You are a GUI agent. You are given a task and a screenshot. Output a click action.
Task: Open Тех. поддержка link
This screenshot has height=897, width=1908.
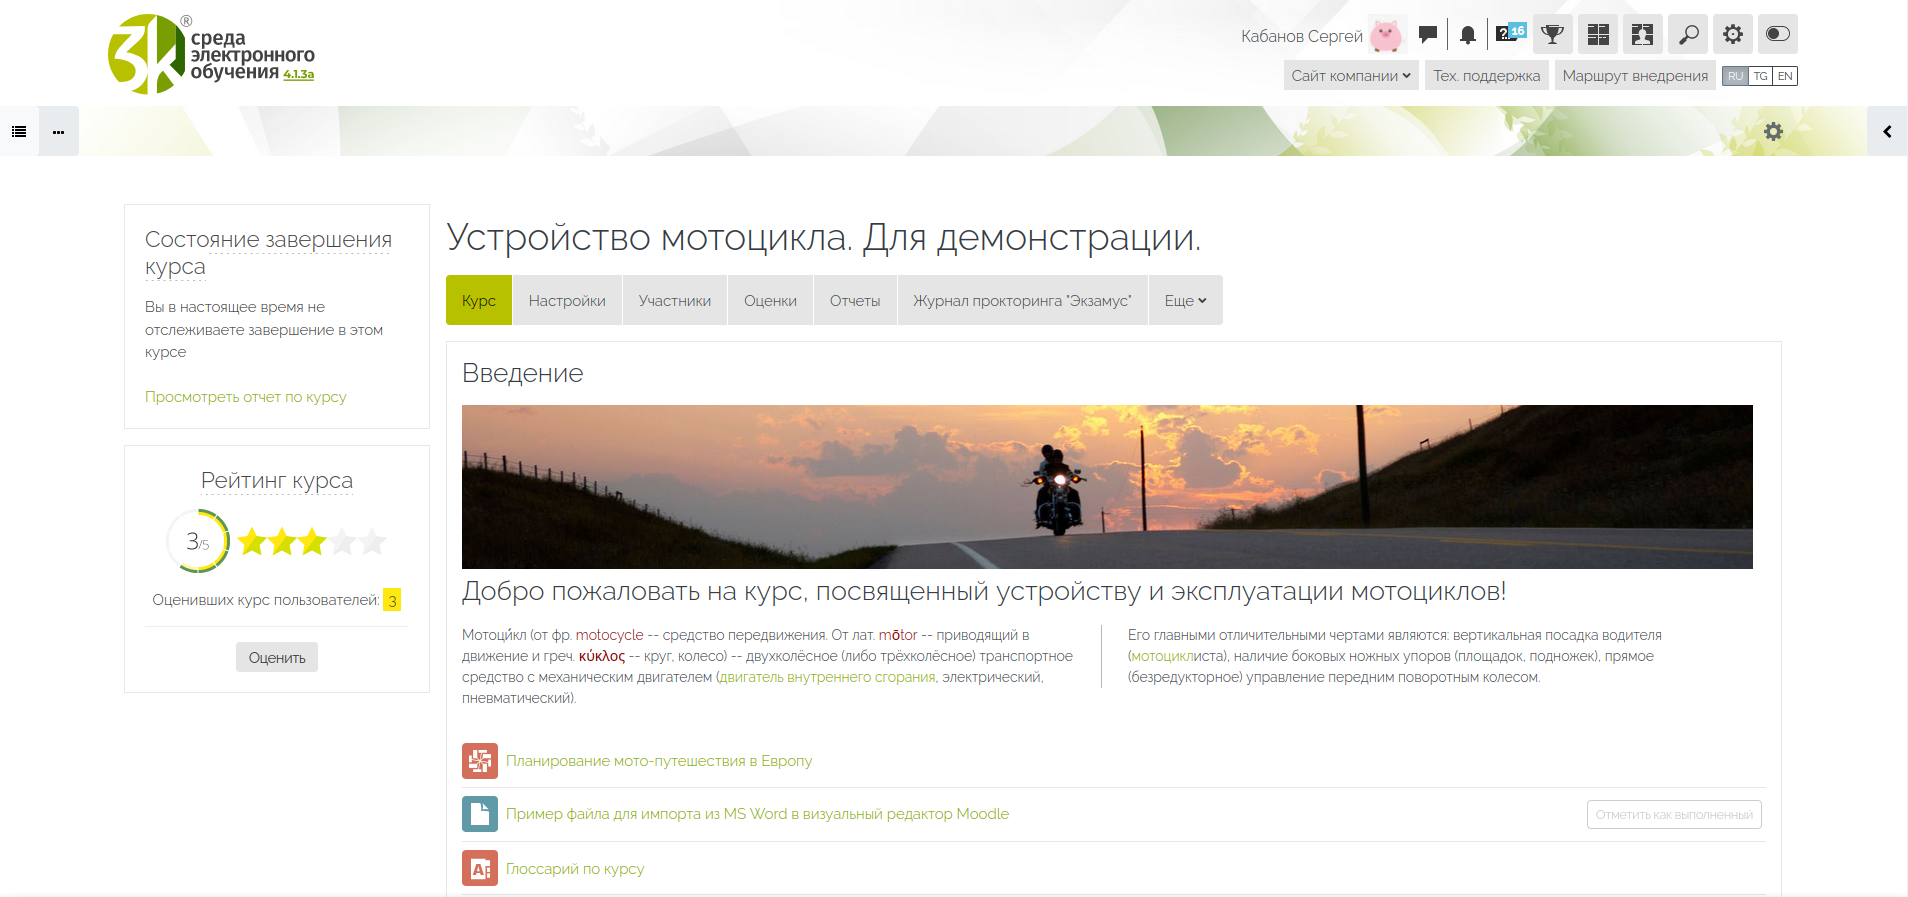pyautogui.click(x=1486, y=76)
